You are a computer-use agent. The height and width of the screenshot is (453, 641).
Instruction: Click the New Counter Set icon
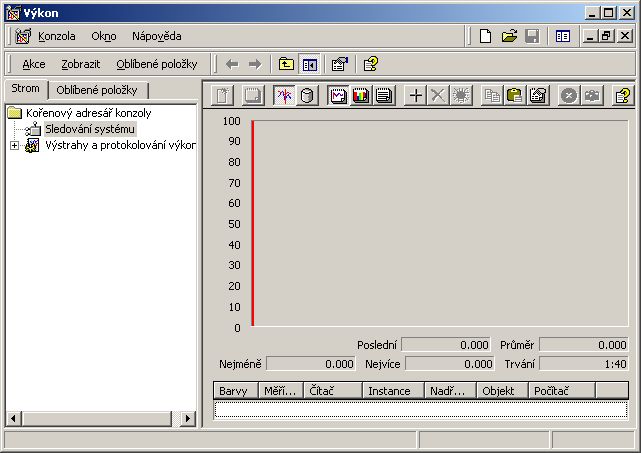point(223,96)
